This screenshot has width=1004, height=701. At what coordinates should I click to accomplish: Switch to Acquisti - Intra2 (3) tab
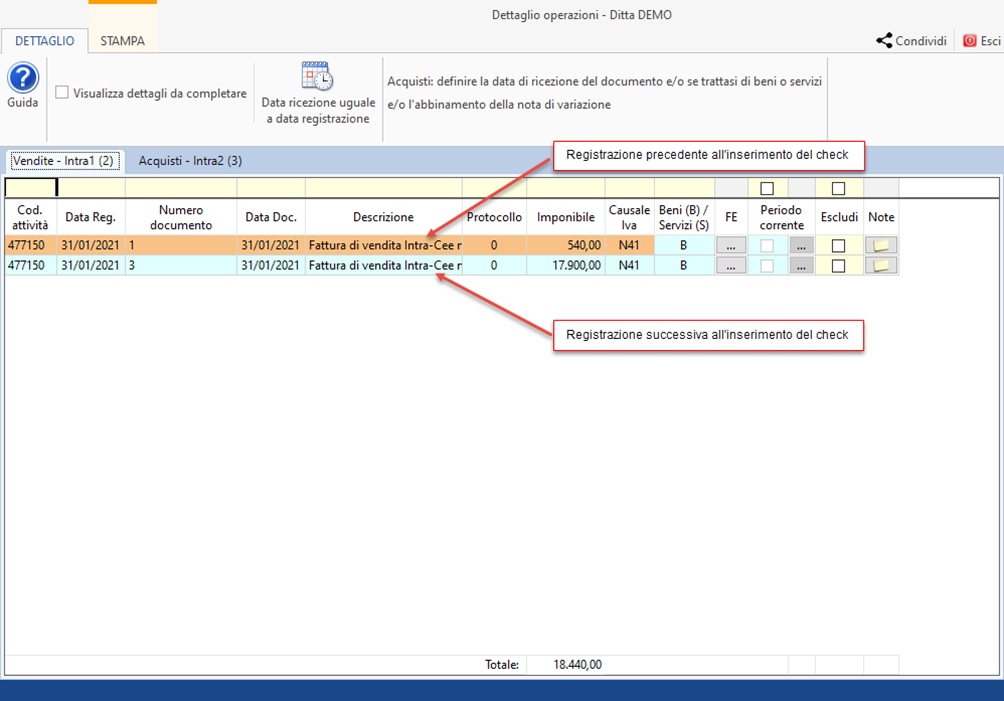[190, 160]
